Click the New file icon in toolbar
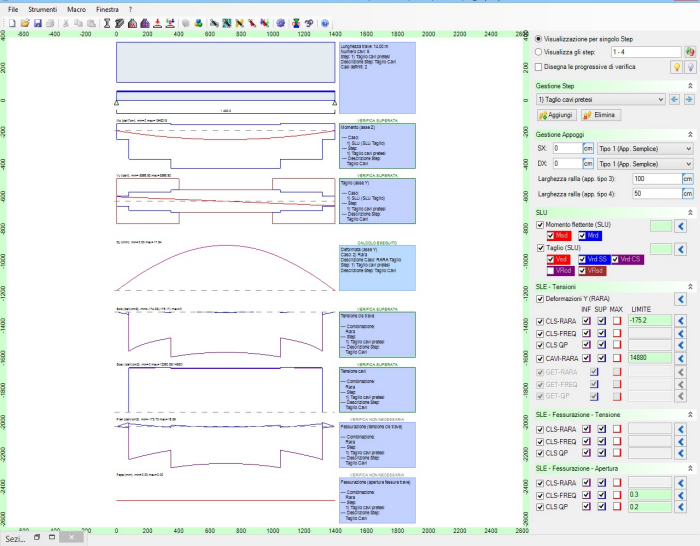This screenshot has height=546, width=700. [11, 22]
